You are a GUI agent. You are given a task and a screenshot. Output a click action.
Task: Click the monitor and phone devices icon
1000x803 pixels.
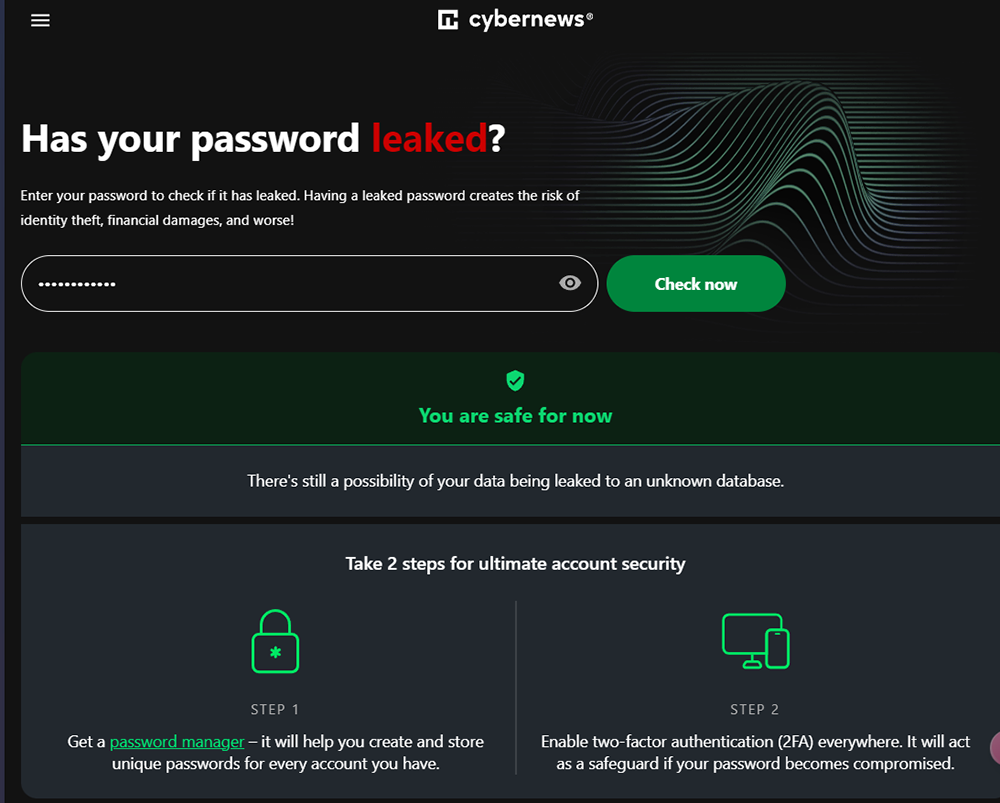coord(756,641)
